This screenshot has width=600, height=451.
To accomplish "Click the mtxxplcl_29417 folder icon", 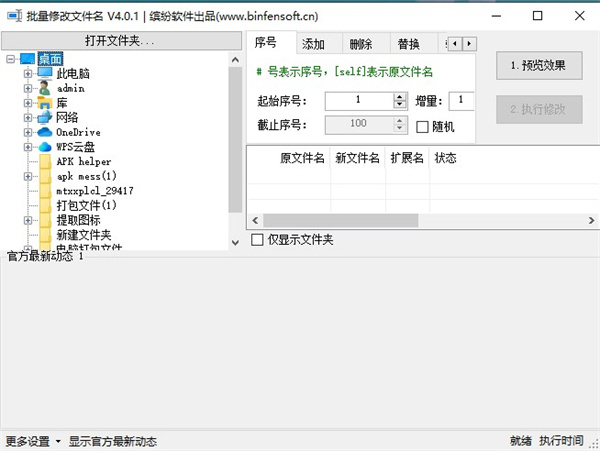I will coord(45,190).
